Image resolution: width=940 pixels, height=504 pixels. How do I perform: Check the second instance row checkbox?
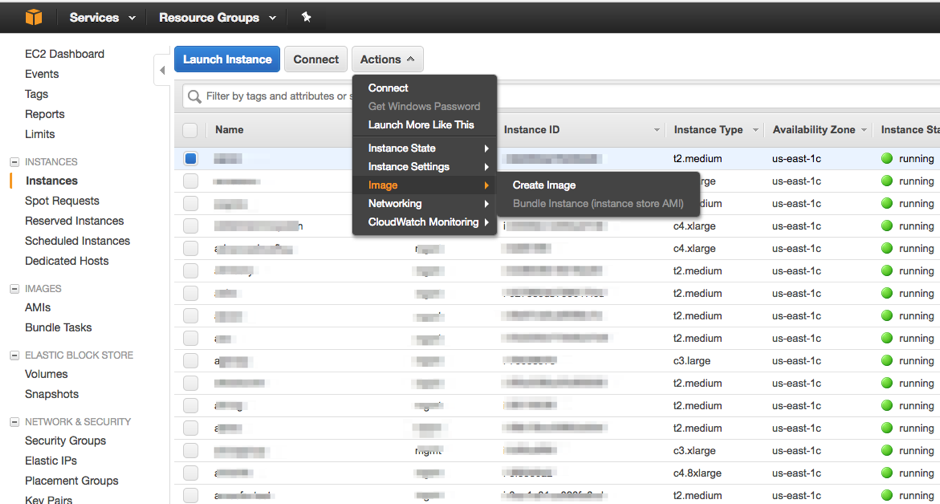coord(190,181)
